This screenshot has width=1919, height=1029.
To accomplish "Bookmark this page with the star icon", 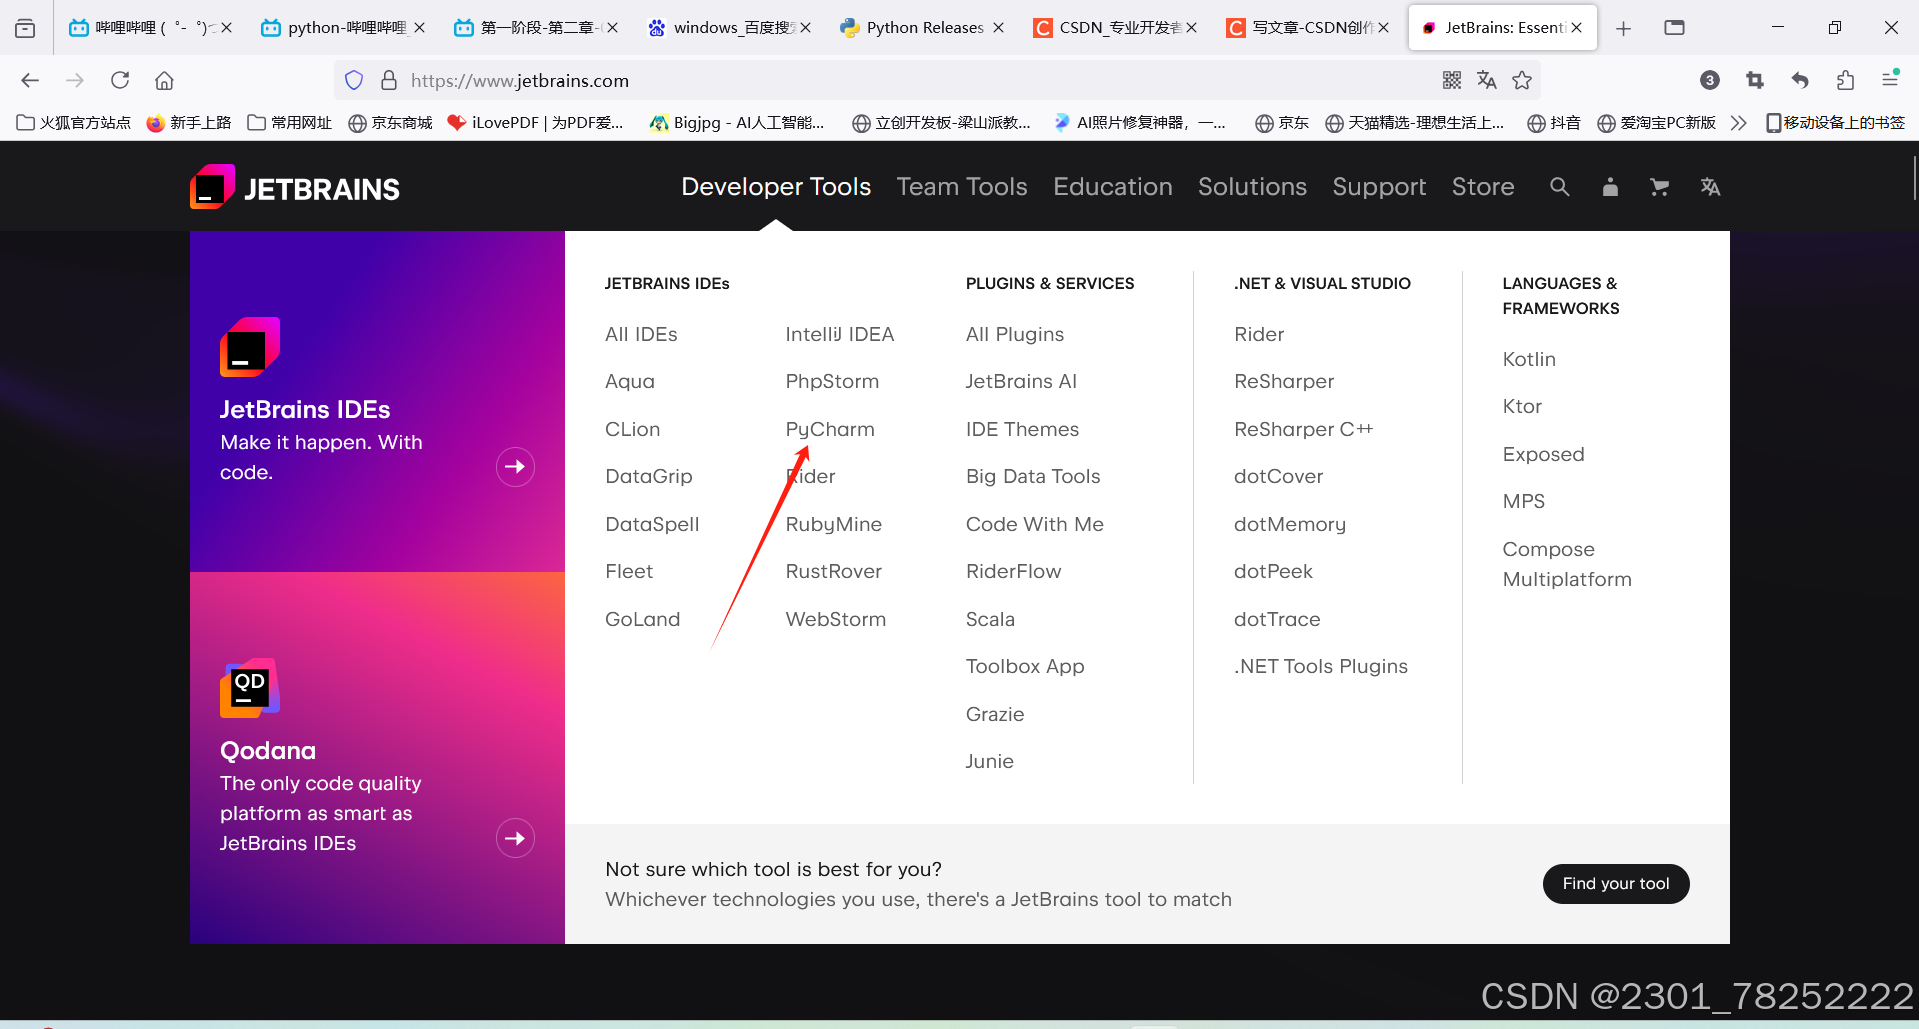I will click(x=1522, y=80).
